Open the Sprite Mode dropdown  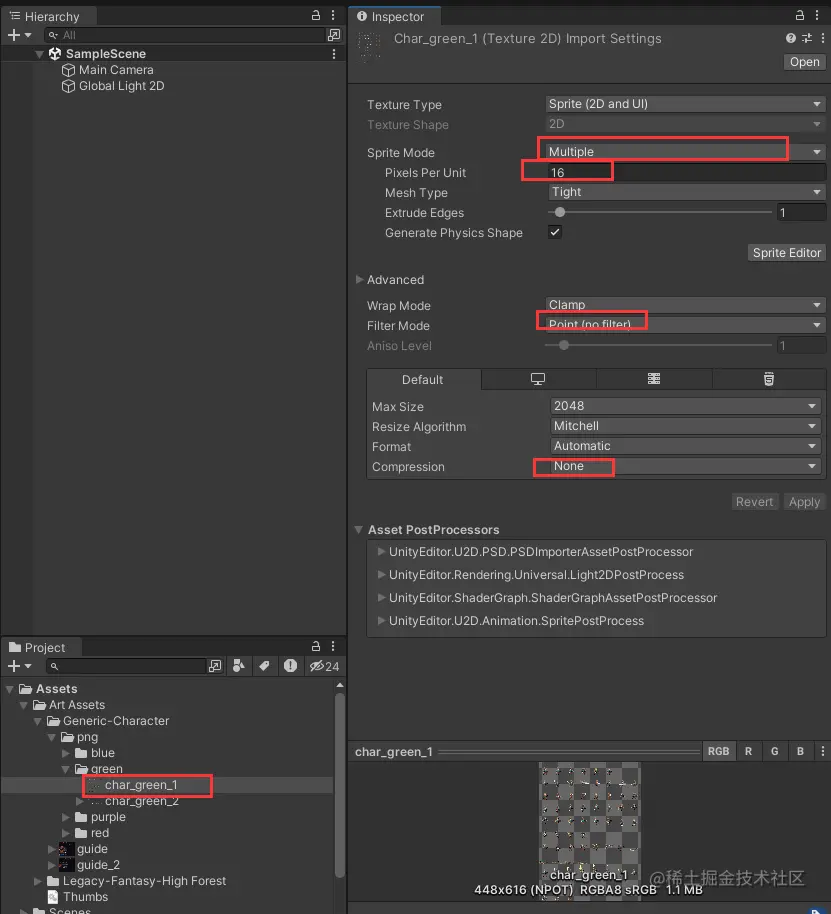click(685, 152)
